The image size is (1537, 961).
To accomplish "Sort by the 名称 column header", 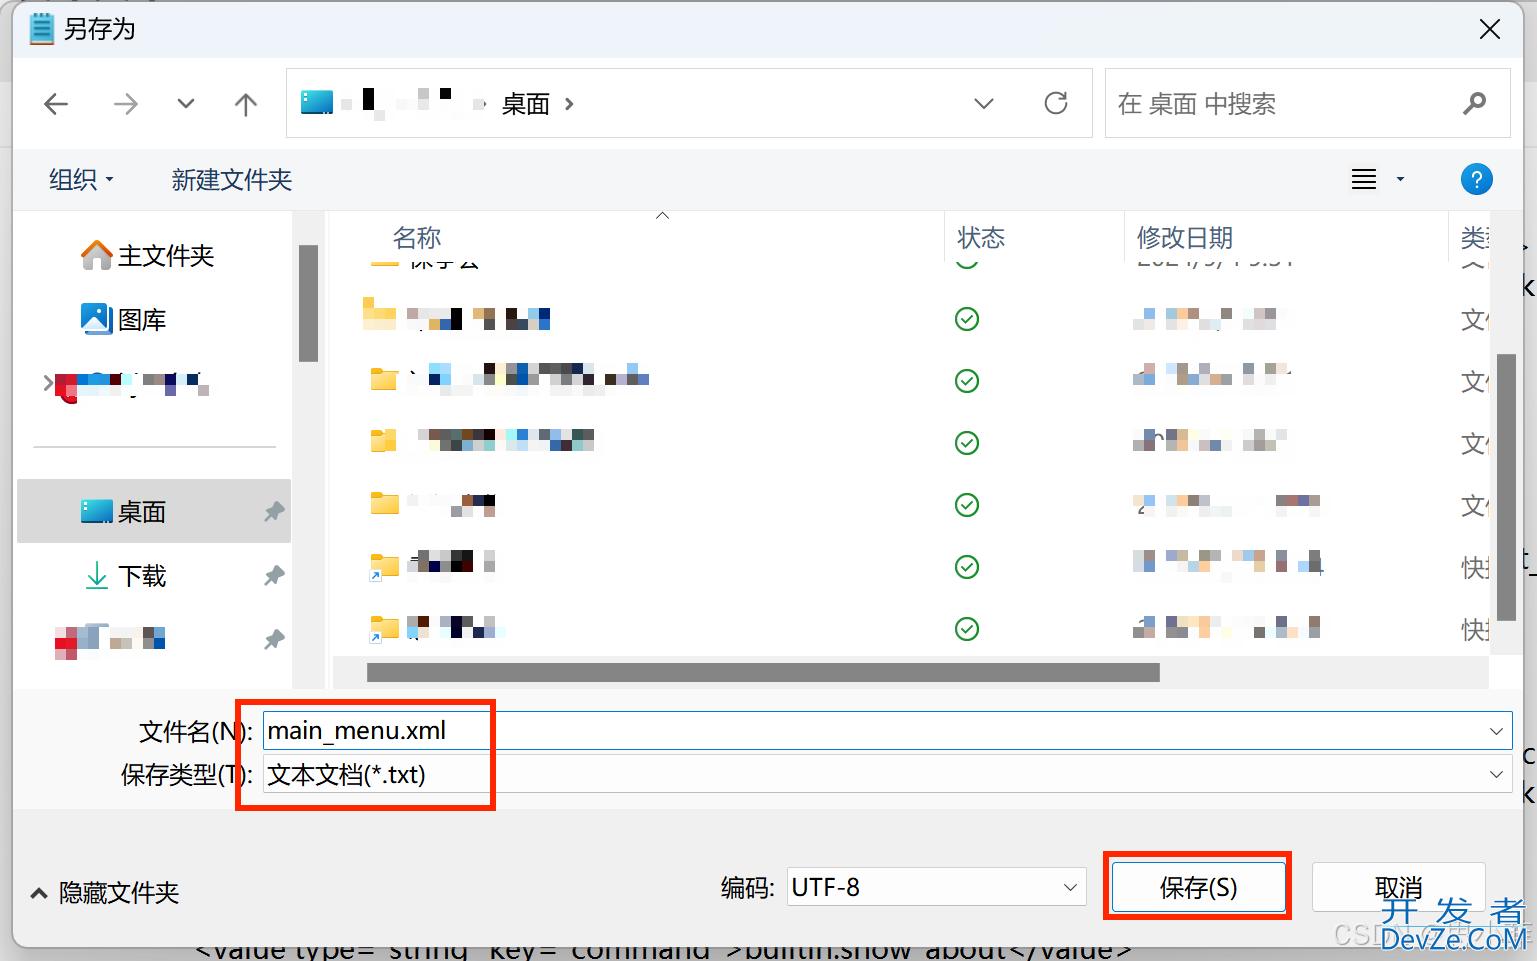I will click(417, 238).
